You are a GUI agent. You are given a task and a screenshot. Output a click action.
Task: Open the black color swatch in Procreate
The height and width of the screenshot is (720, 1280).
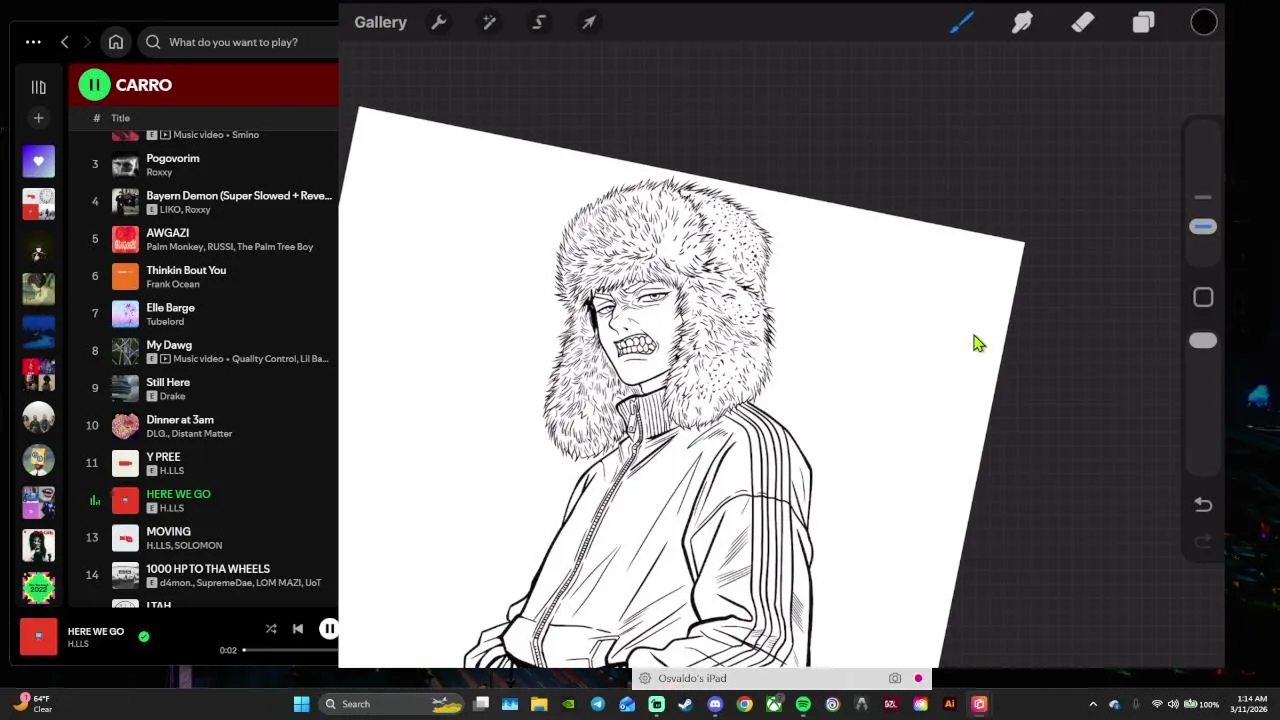coord(1204,22)
